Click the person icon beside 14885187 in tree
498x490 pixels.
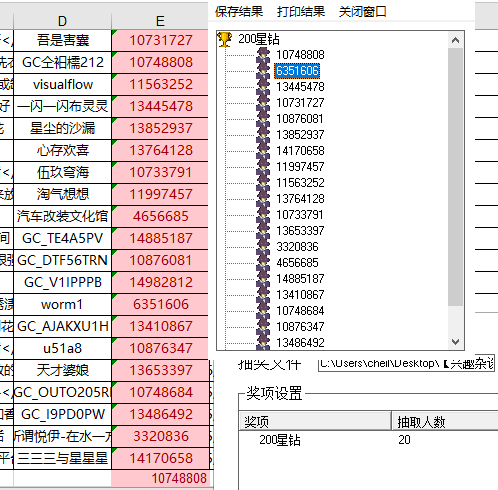click(263, 279)
